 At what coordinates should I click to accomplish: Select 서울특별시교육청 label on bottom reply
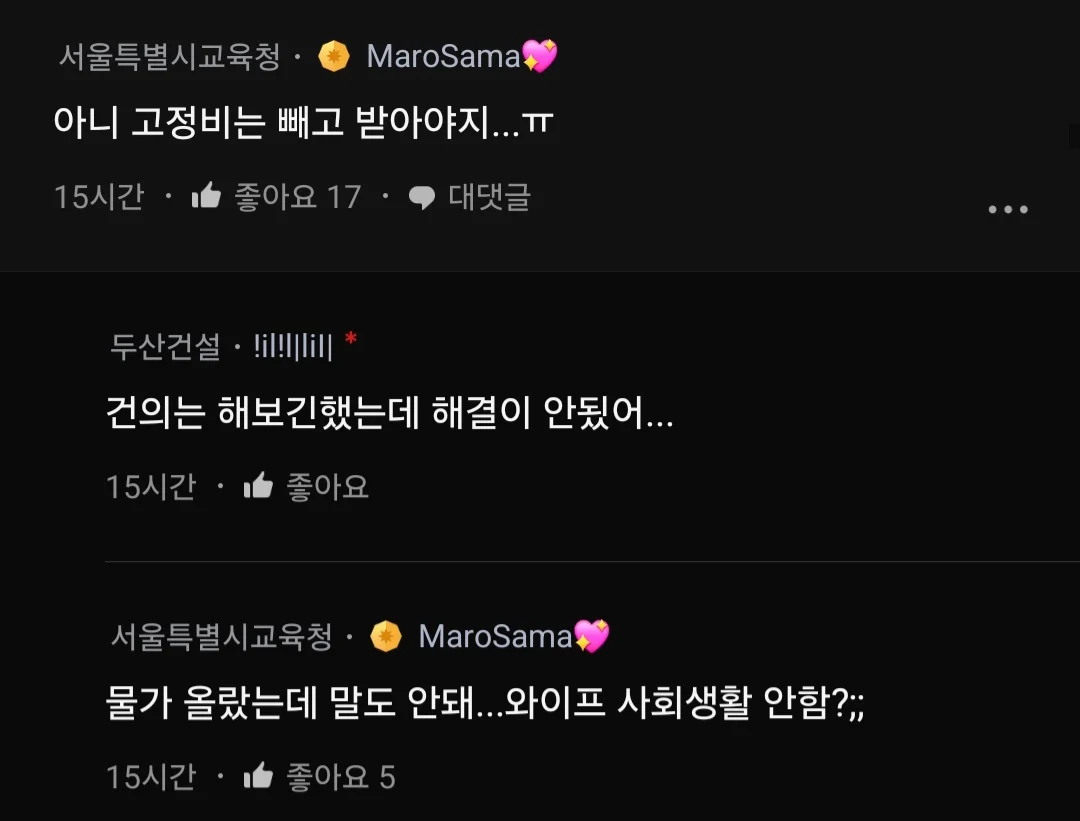click(221, 636)
